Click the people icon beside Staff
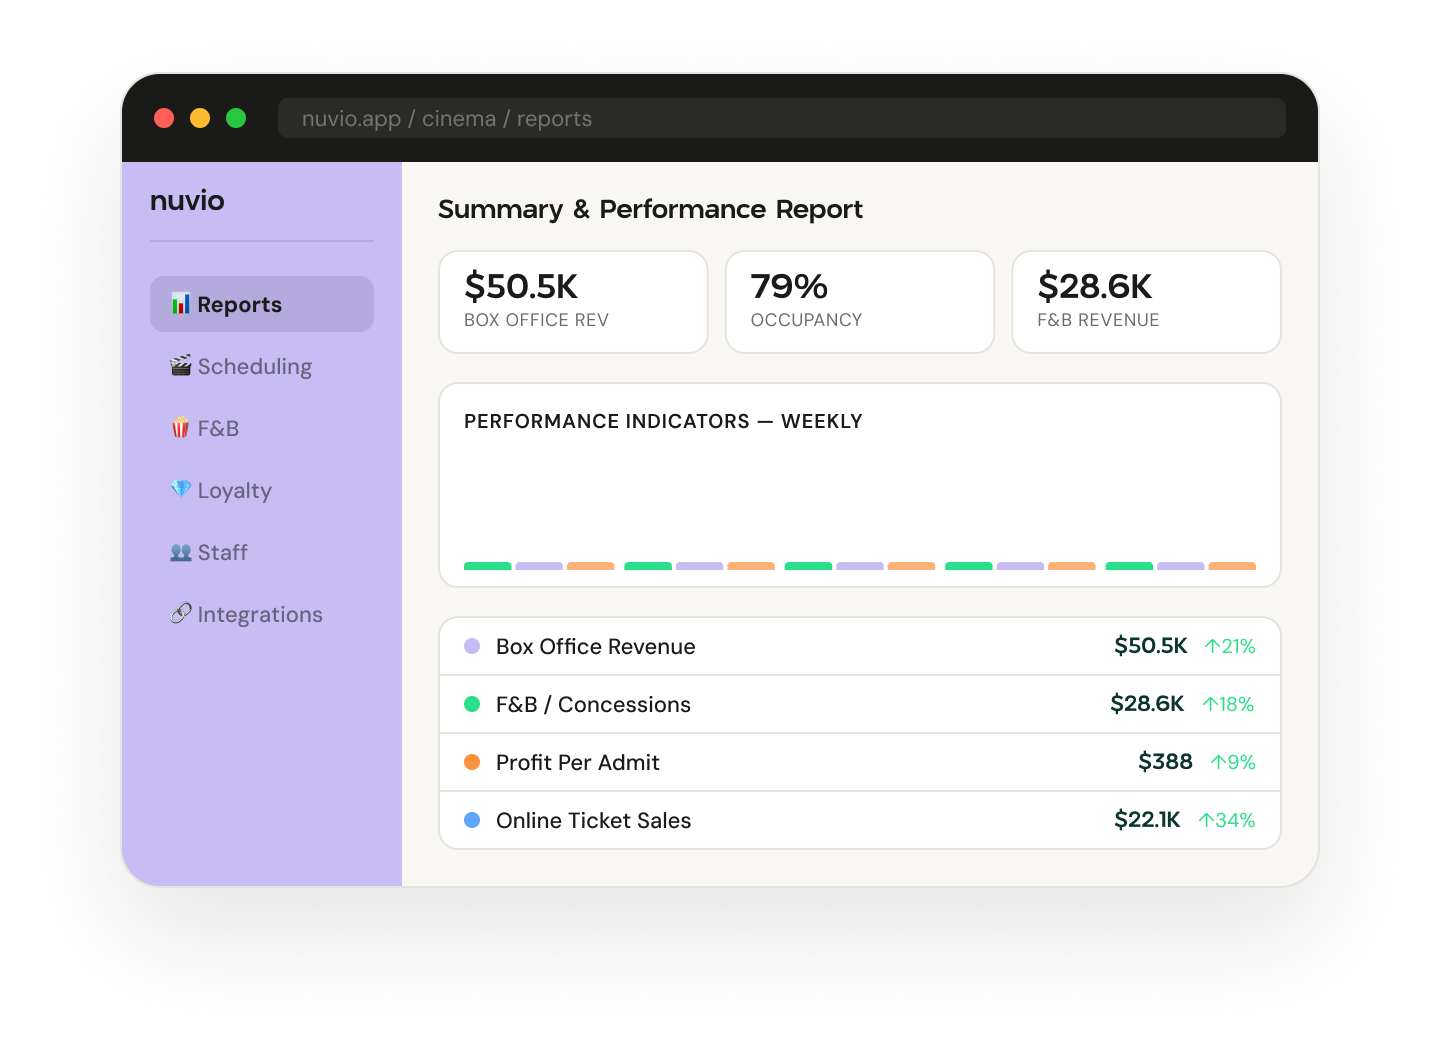 [180, 552]
